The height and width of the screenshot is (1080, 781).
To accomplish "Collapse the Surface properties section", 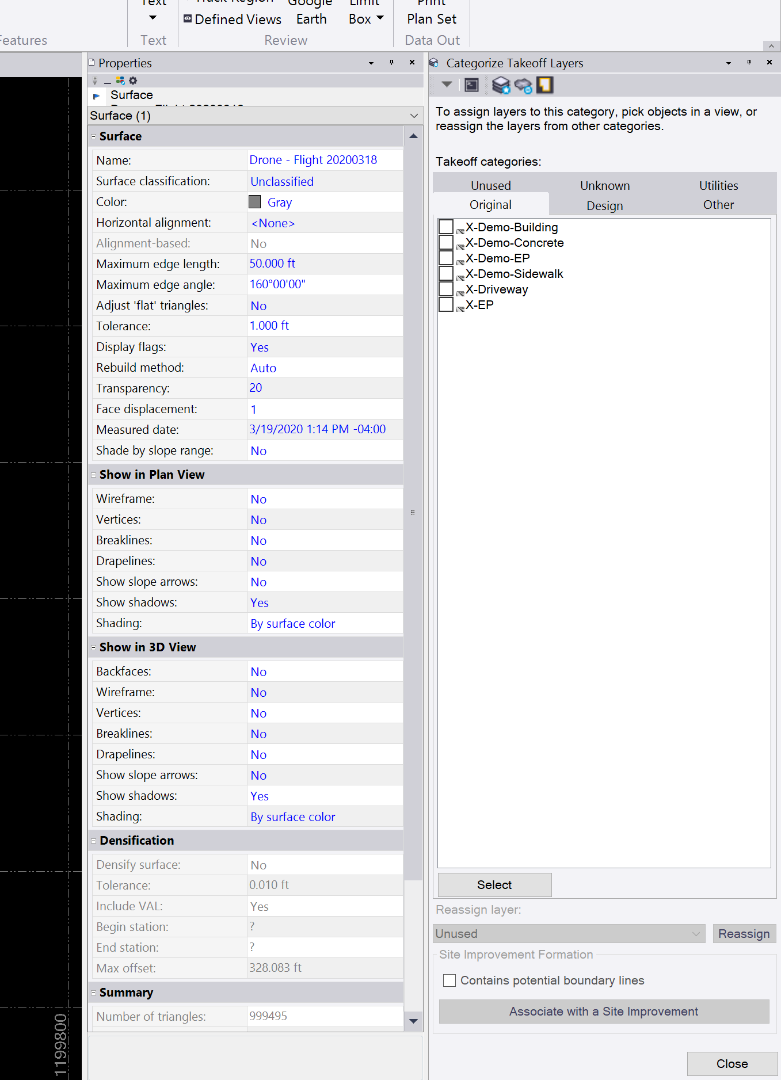I will 94,136.
